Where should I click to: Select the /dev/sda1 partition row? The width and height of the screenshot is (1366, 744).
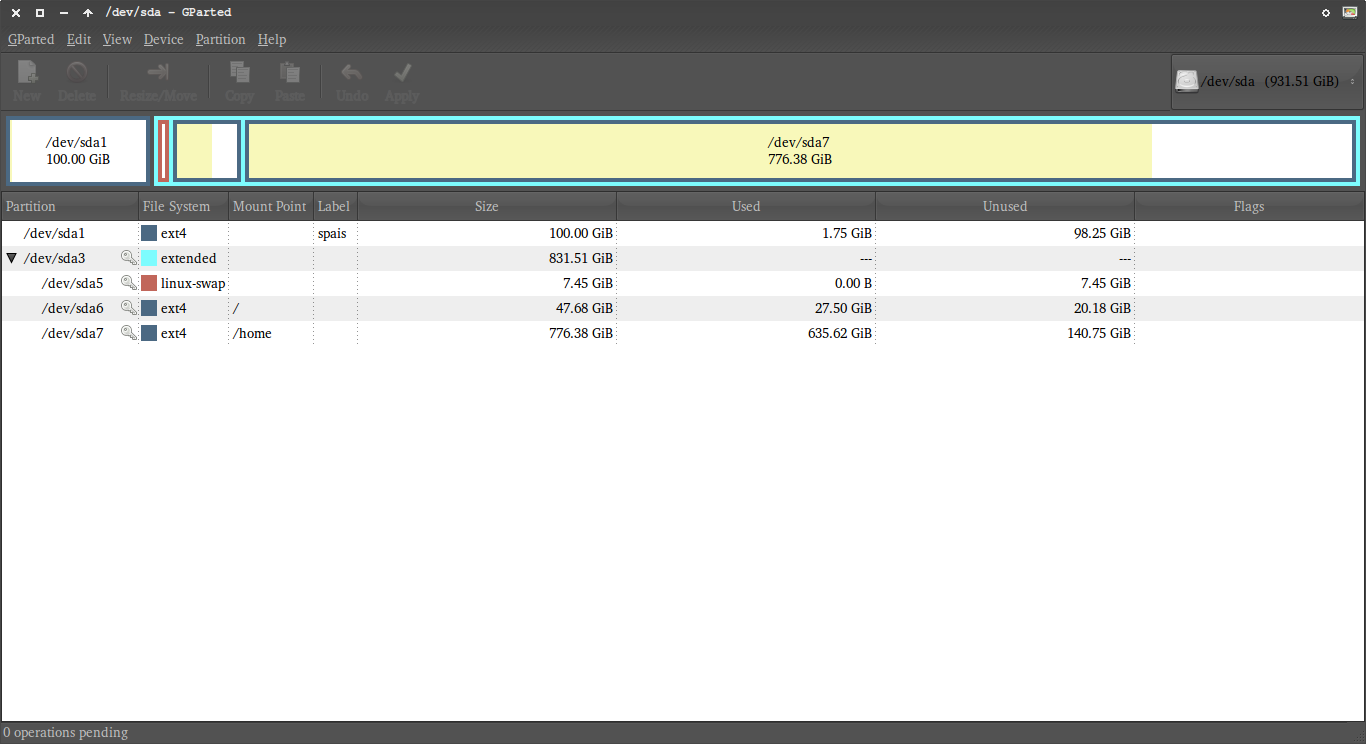683,233
